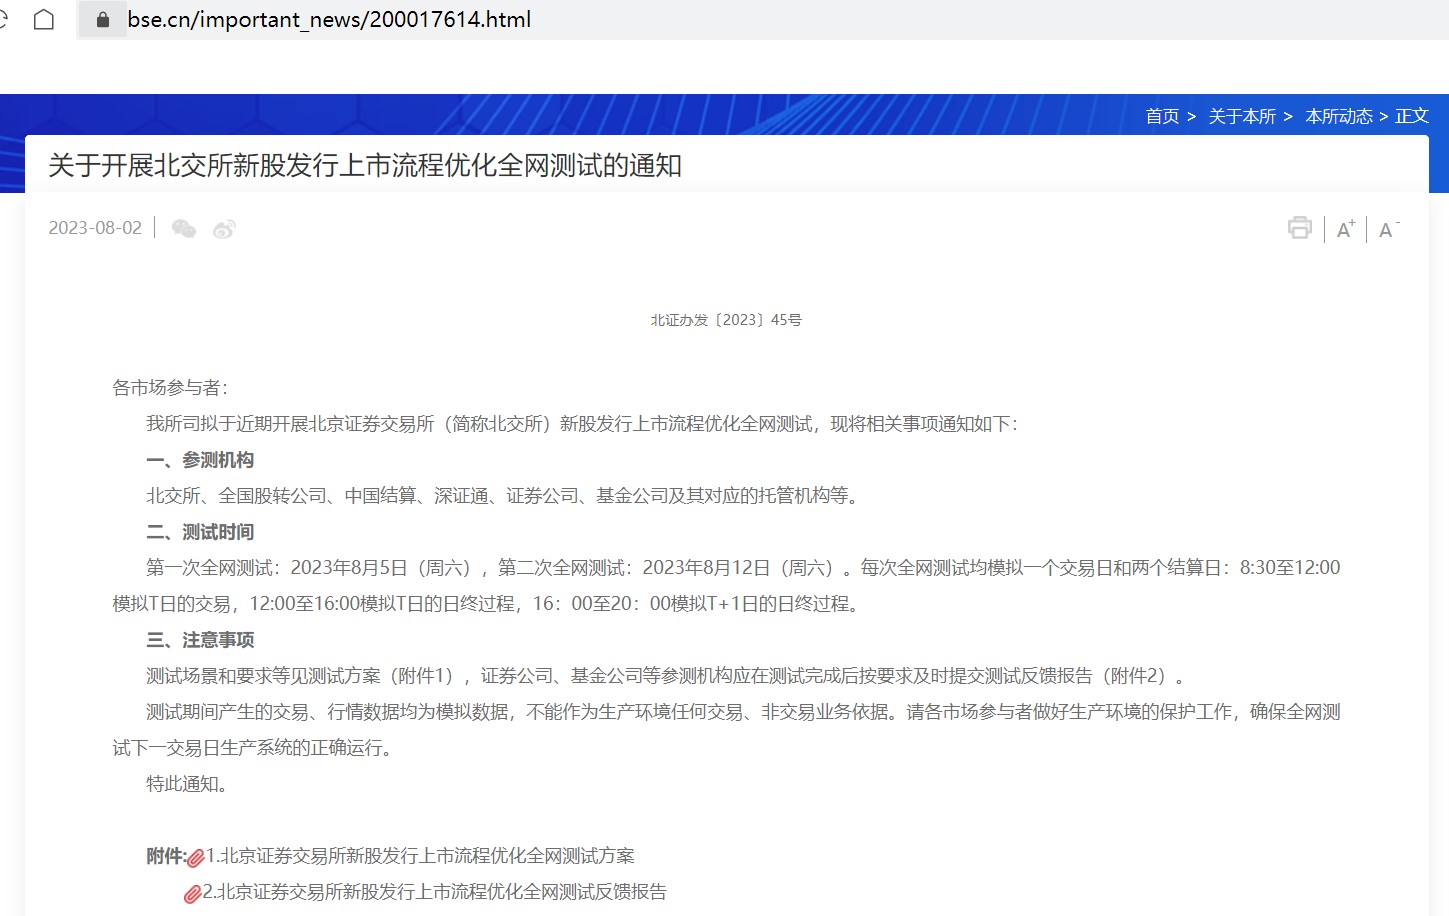Decrease font size with A- icon
The width and height of the screenshot is (1449, 916).
[1388, 230]
